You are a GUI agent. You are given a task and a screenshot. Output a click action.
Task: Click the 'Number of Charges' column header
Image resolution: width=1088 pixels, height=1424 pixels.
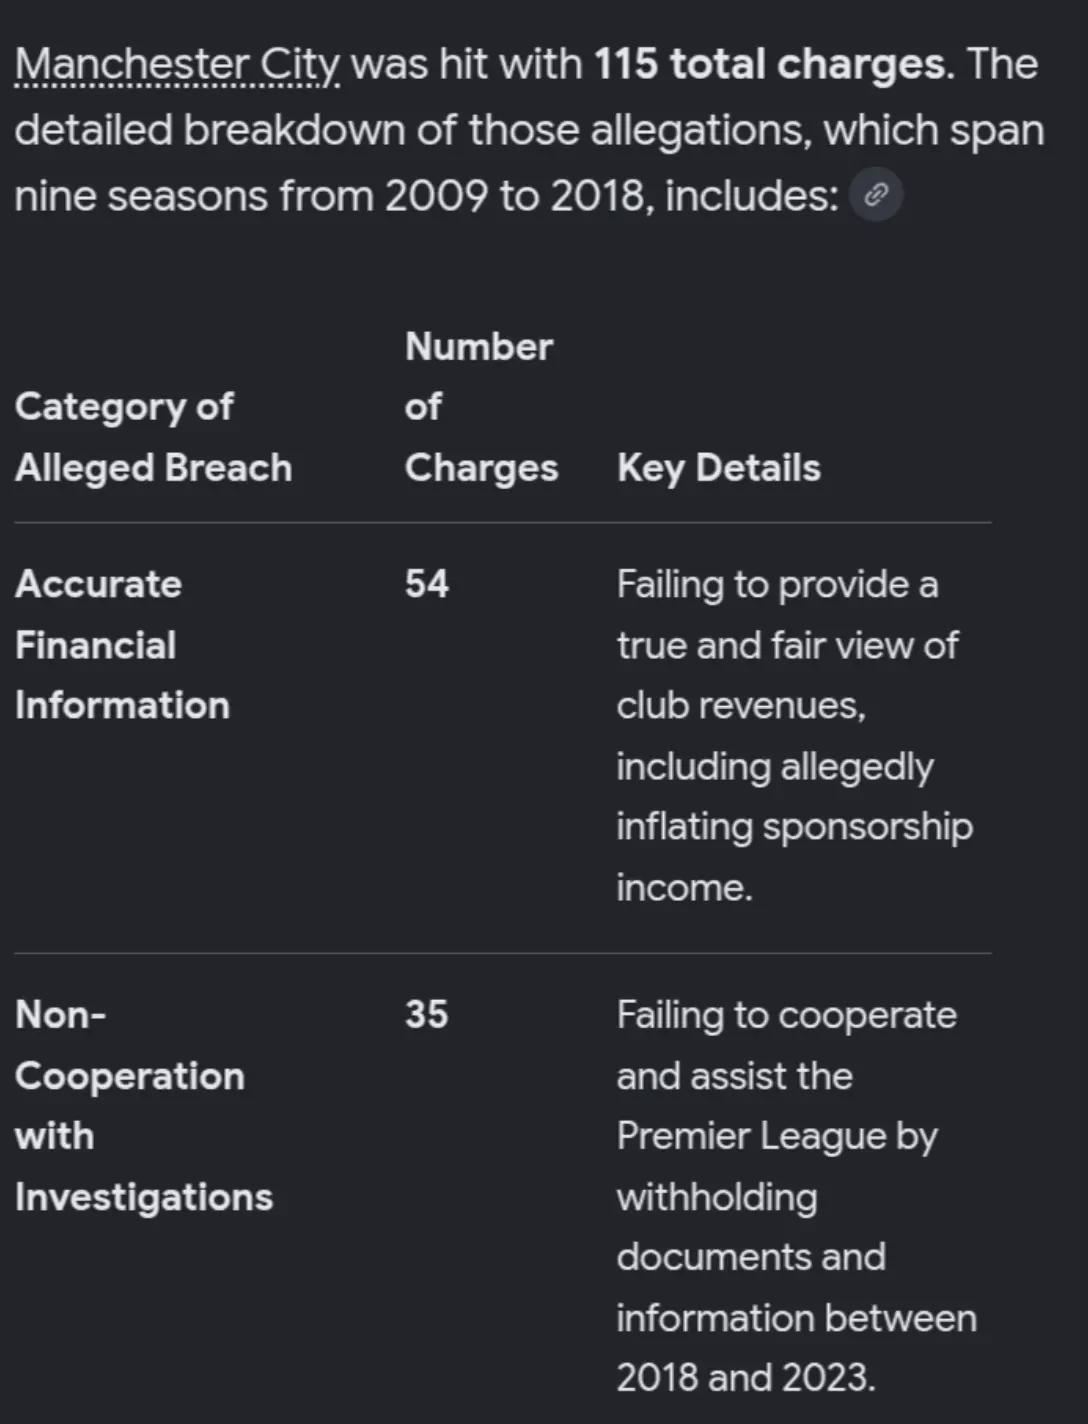[x=481, y=407]
